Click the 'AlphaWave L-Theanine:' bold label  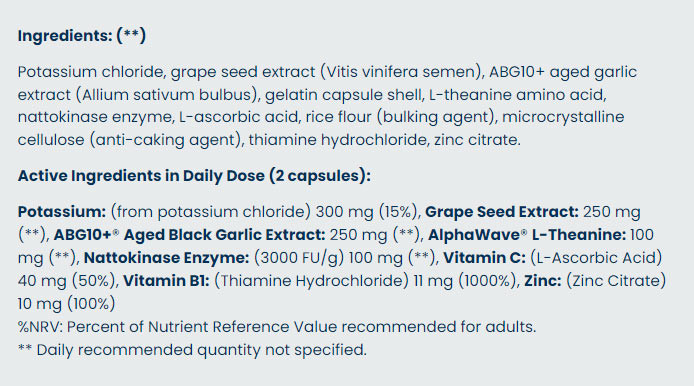coord(527,235)
